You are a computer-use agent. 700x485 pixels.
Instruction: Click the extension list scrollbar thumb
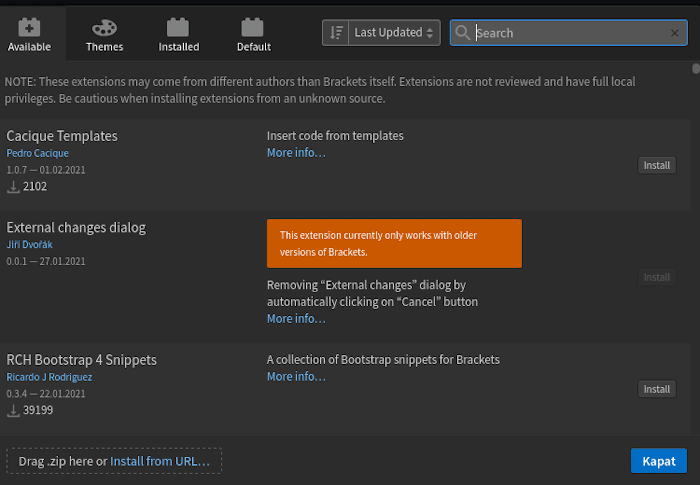point(696,69)
